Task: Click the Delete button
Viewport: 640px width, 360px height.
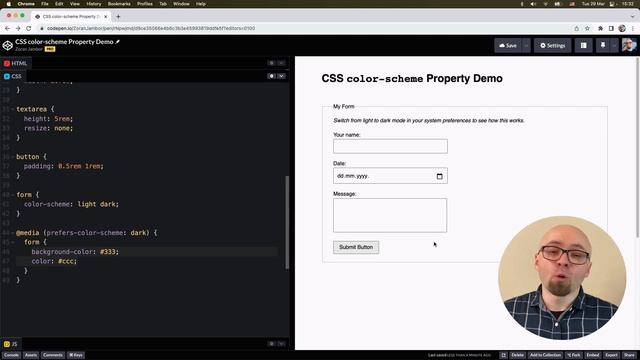Action: click(518, 355)
